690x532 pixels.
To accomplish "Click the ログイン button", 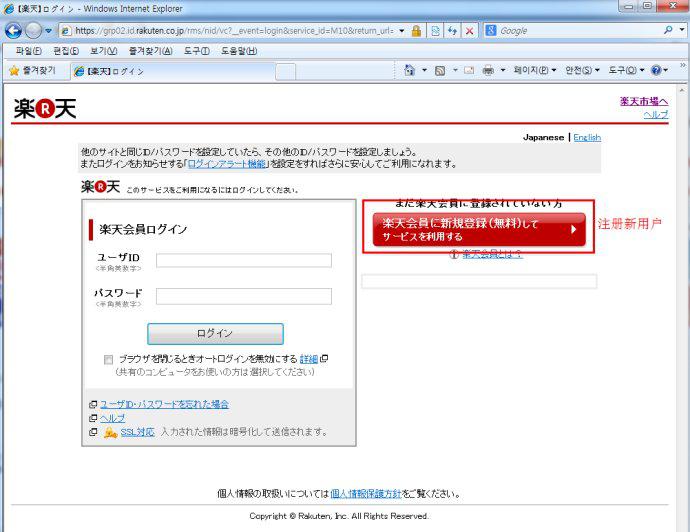I will pos(215,334).
